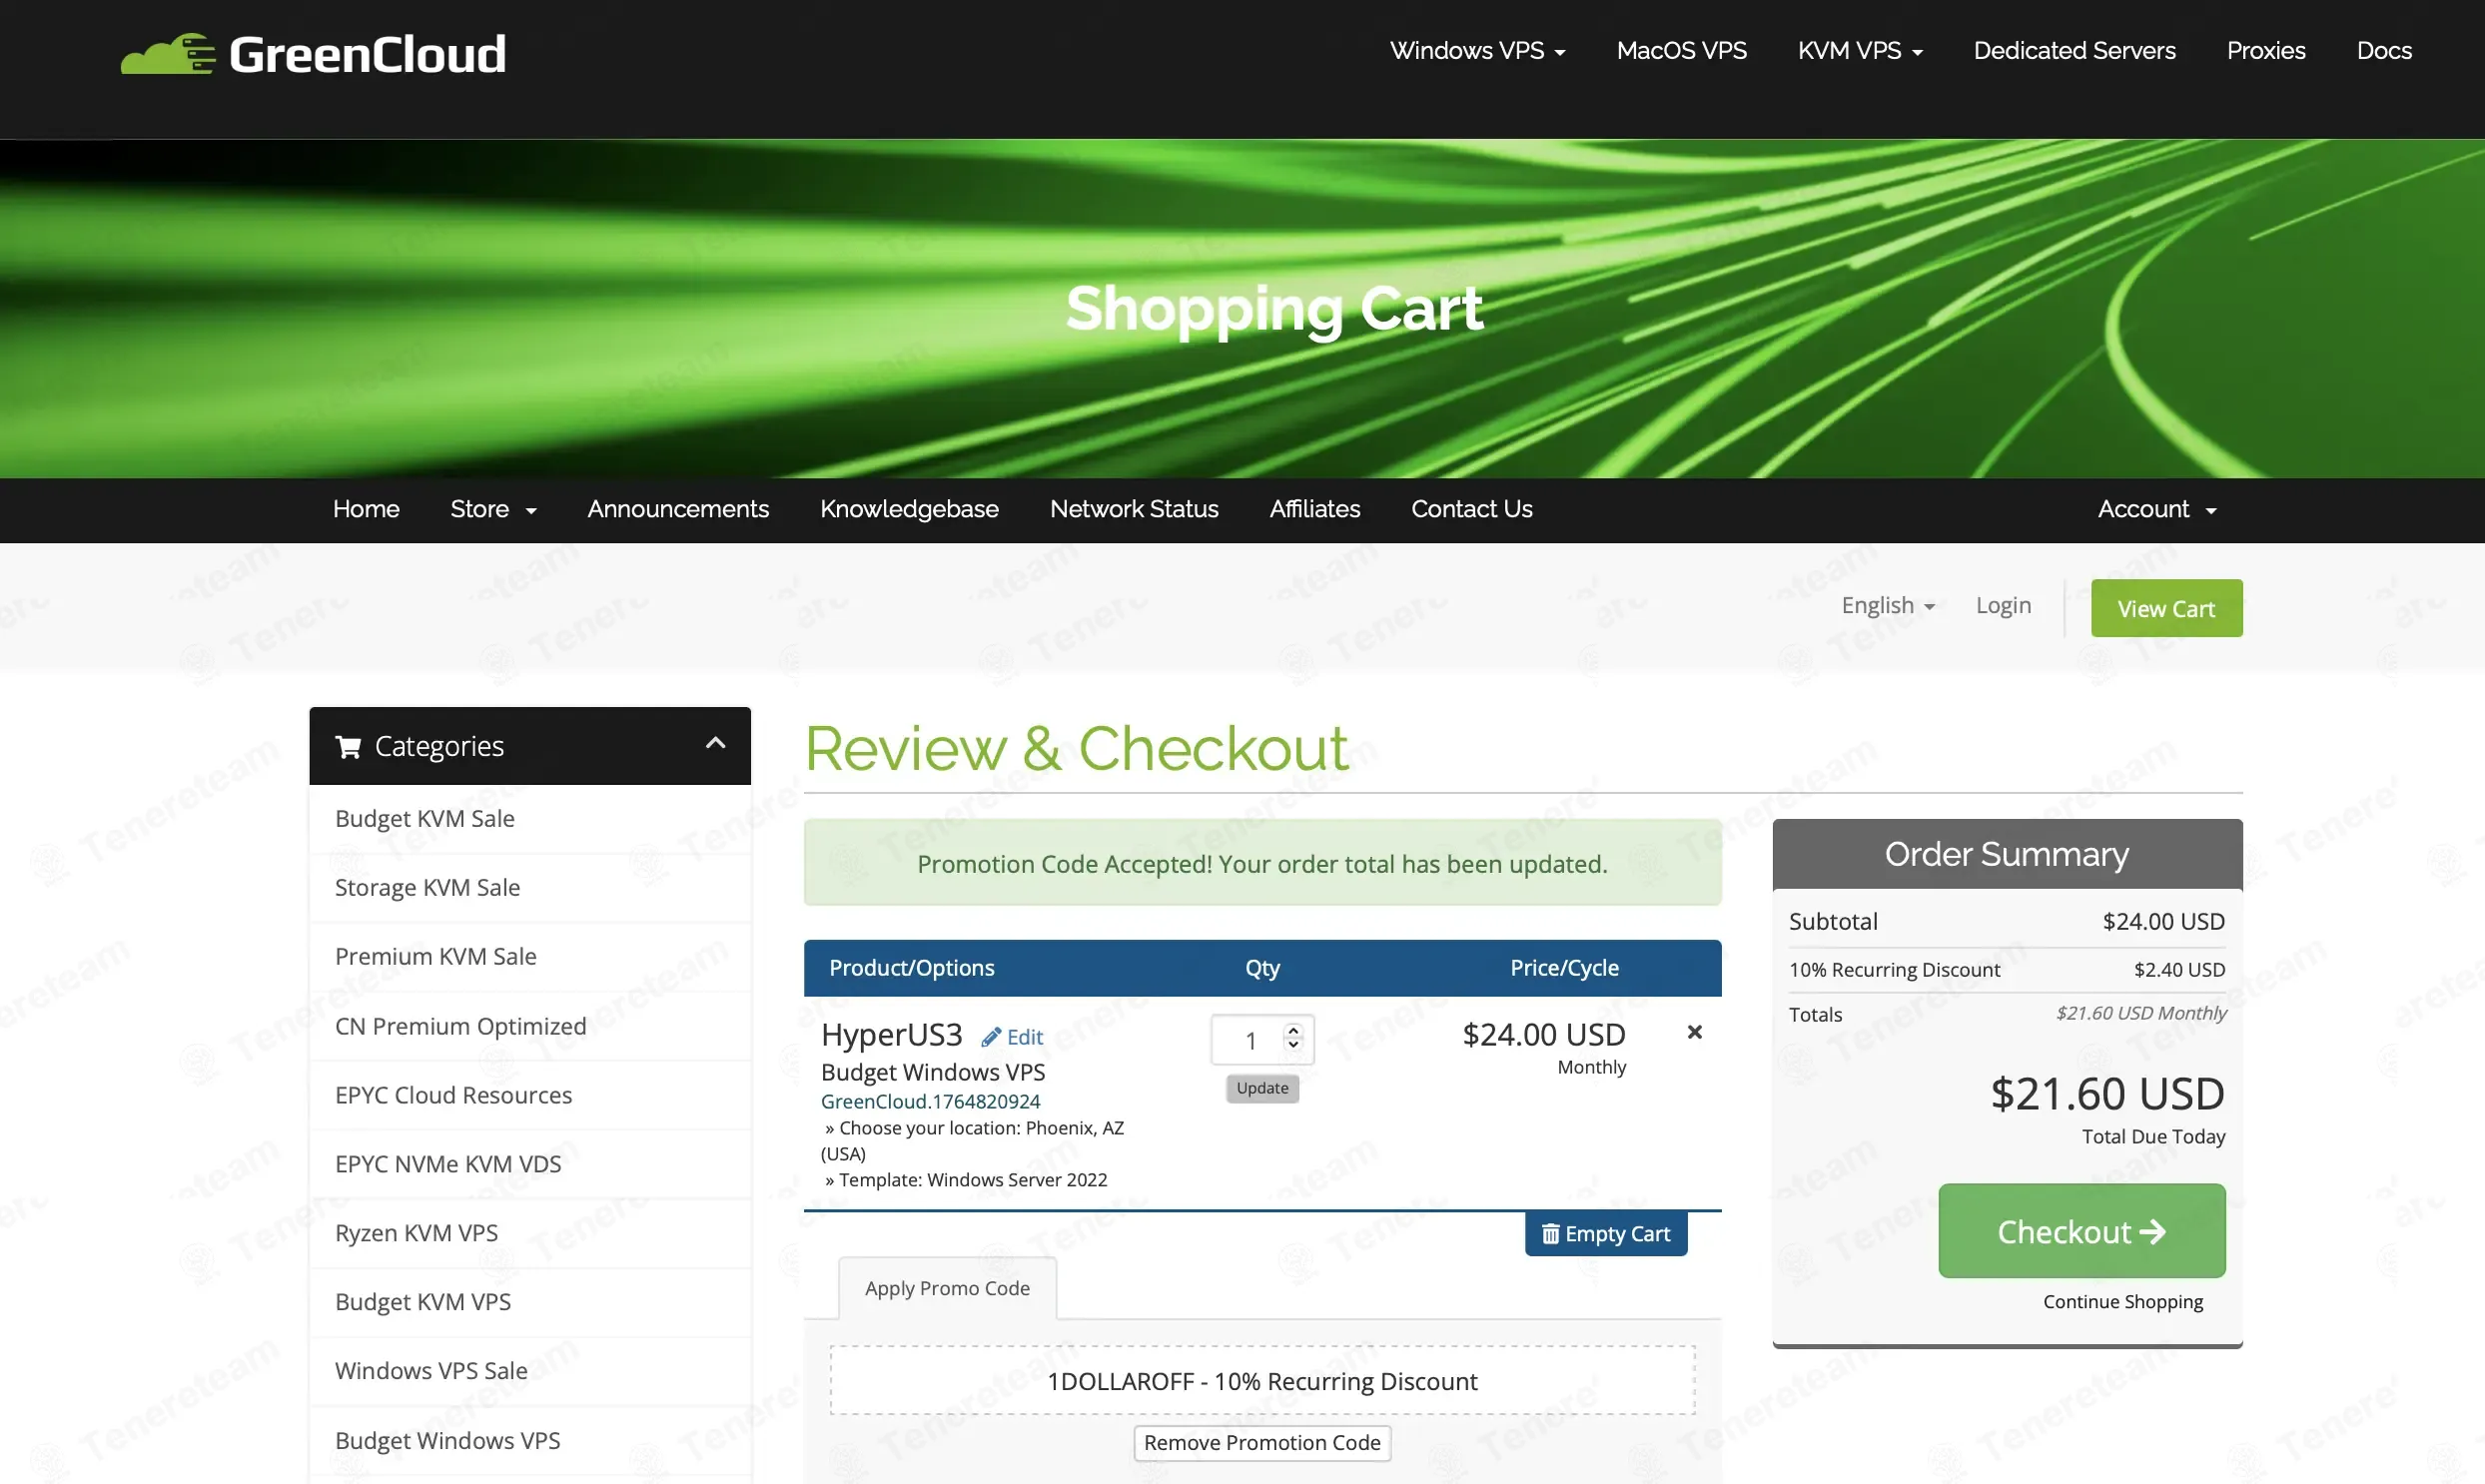Click the Template: Windows Server 2022 text
The width and height of the screenshot is (2485, 1484).
tap(966, 1180)
